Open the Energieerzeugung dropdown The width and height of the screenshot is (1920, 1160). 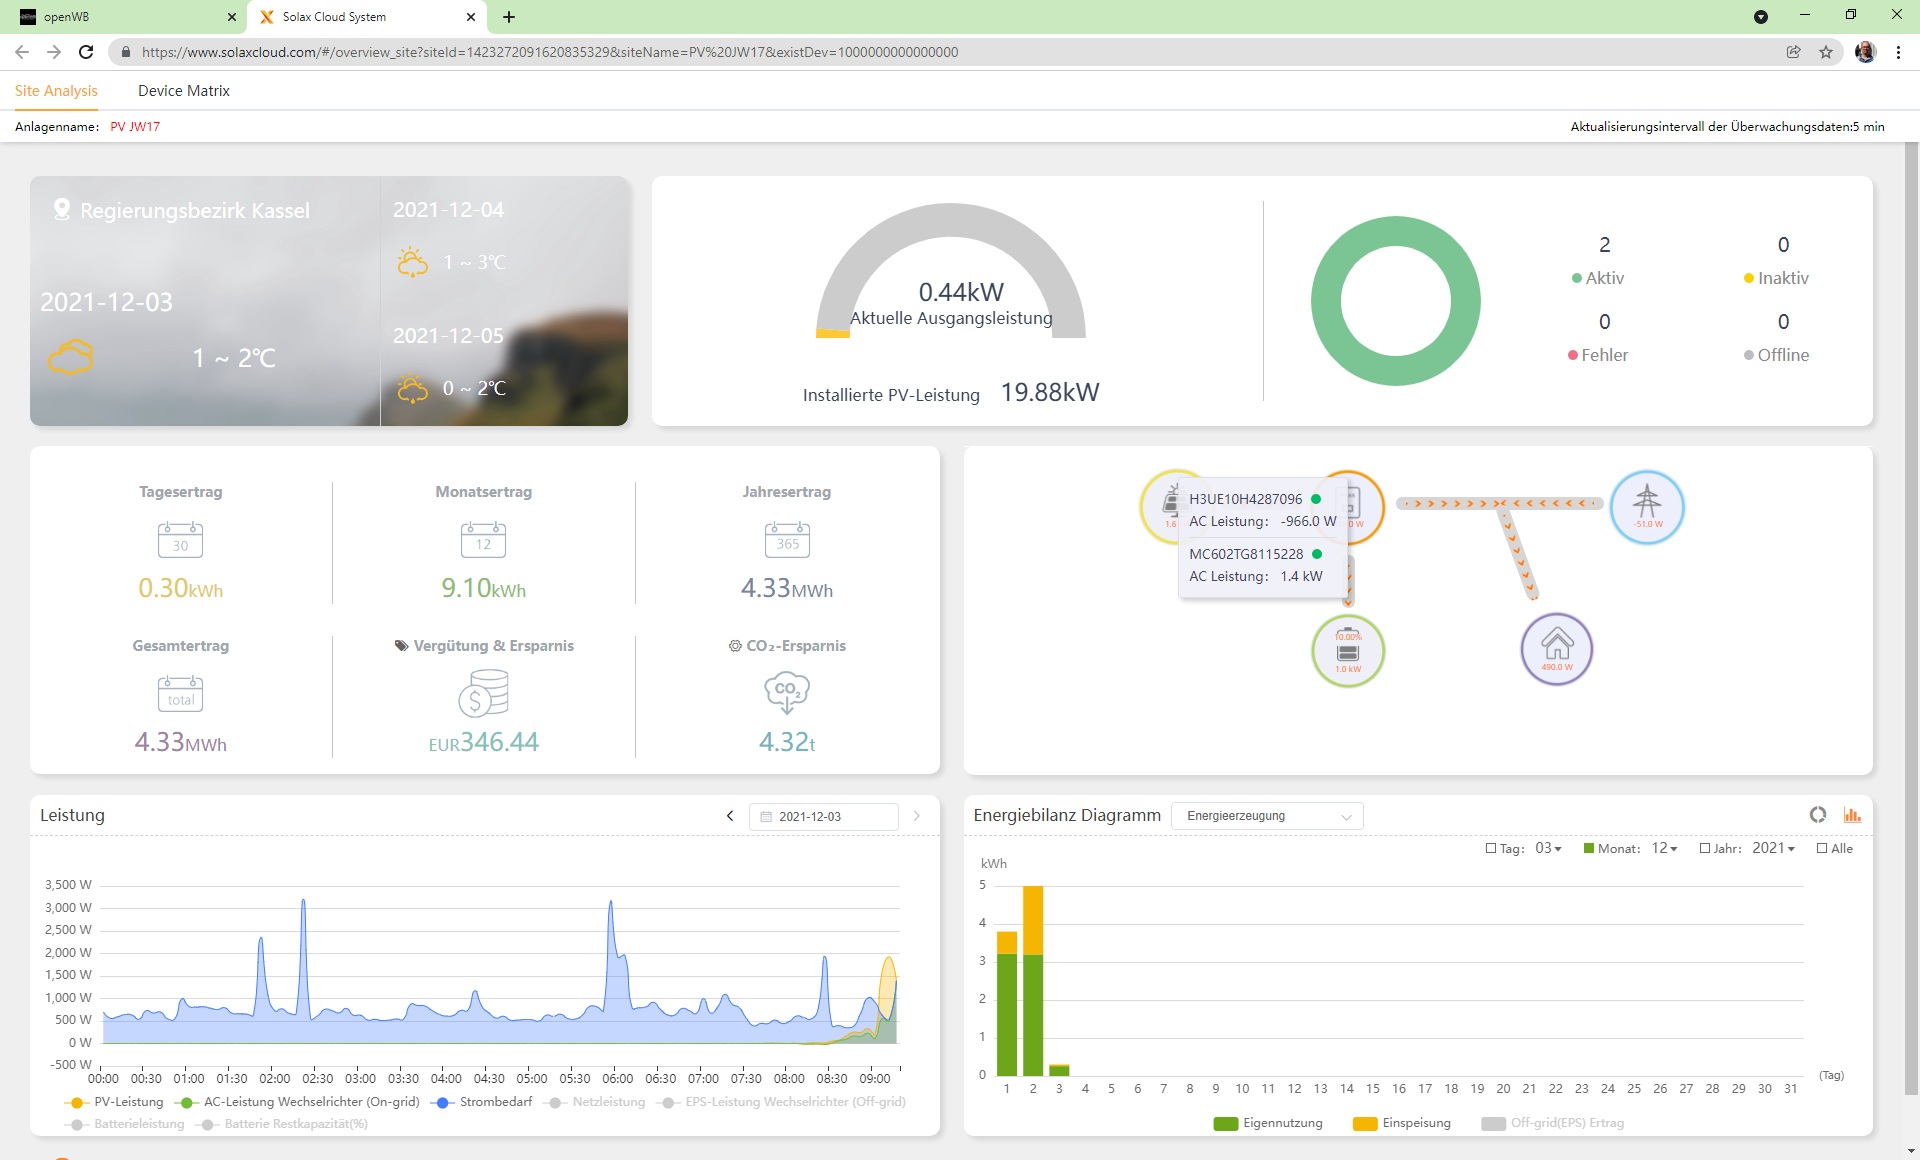[x=1267, y=816]
